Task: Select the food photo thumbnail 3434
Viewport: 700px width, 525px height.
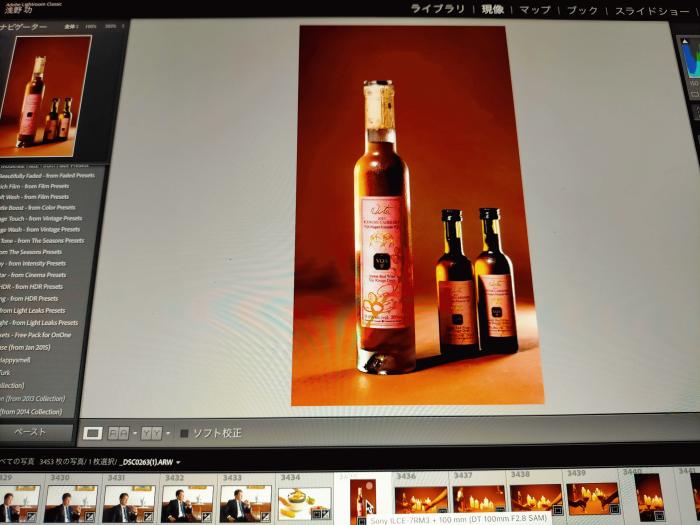Action: pos(304,504)
